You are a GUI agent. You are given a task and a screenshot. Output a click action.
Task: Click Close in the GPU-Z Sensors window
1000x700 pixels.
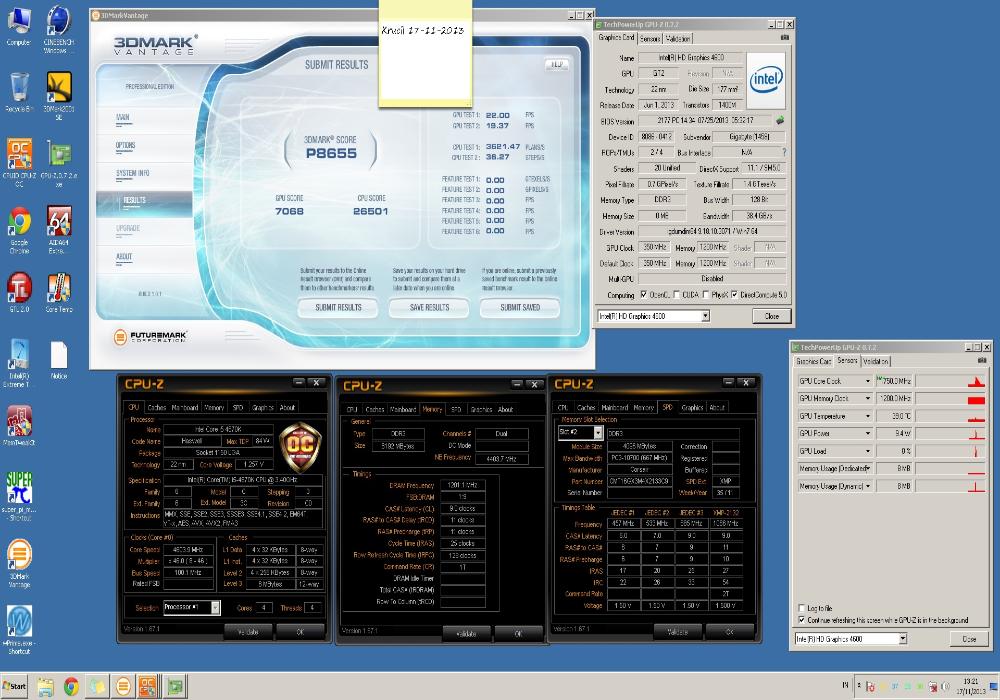click(969, 639)
